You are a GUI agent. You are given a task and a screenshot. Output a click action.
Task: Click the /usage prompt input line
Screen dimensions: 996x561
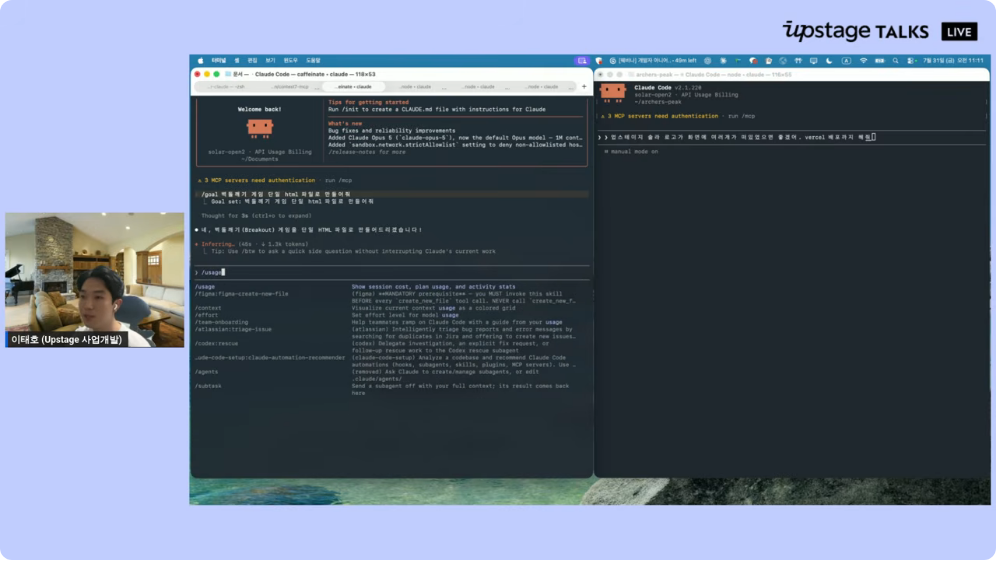392,273
